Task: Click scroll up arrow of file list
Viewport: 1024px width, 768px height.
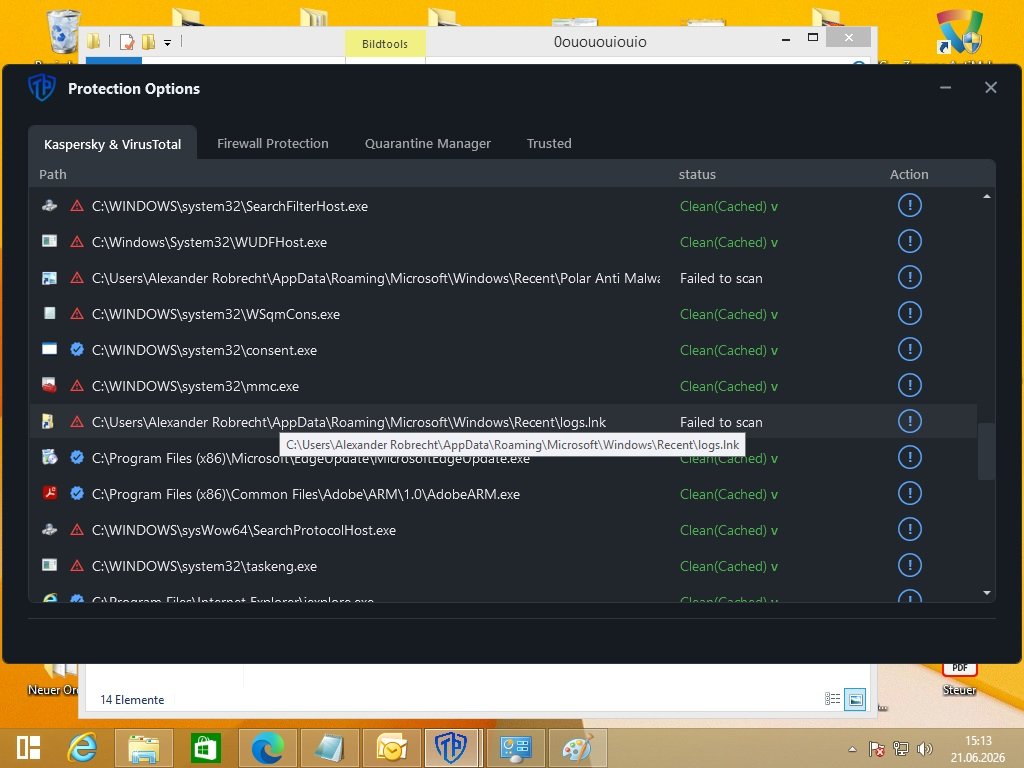Action: (x=986, y=196)
